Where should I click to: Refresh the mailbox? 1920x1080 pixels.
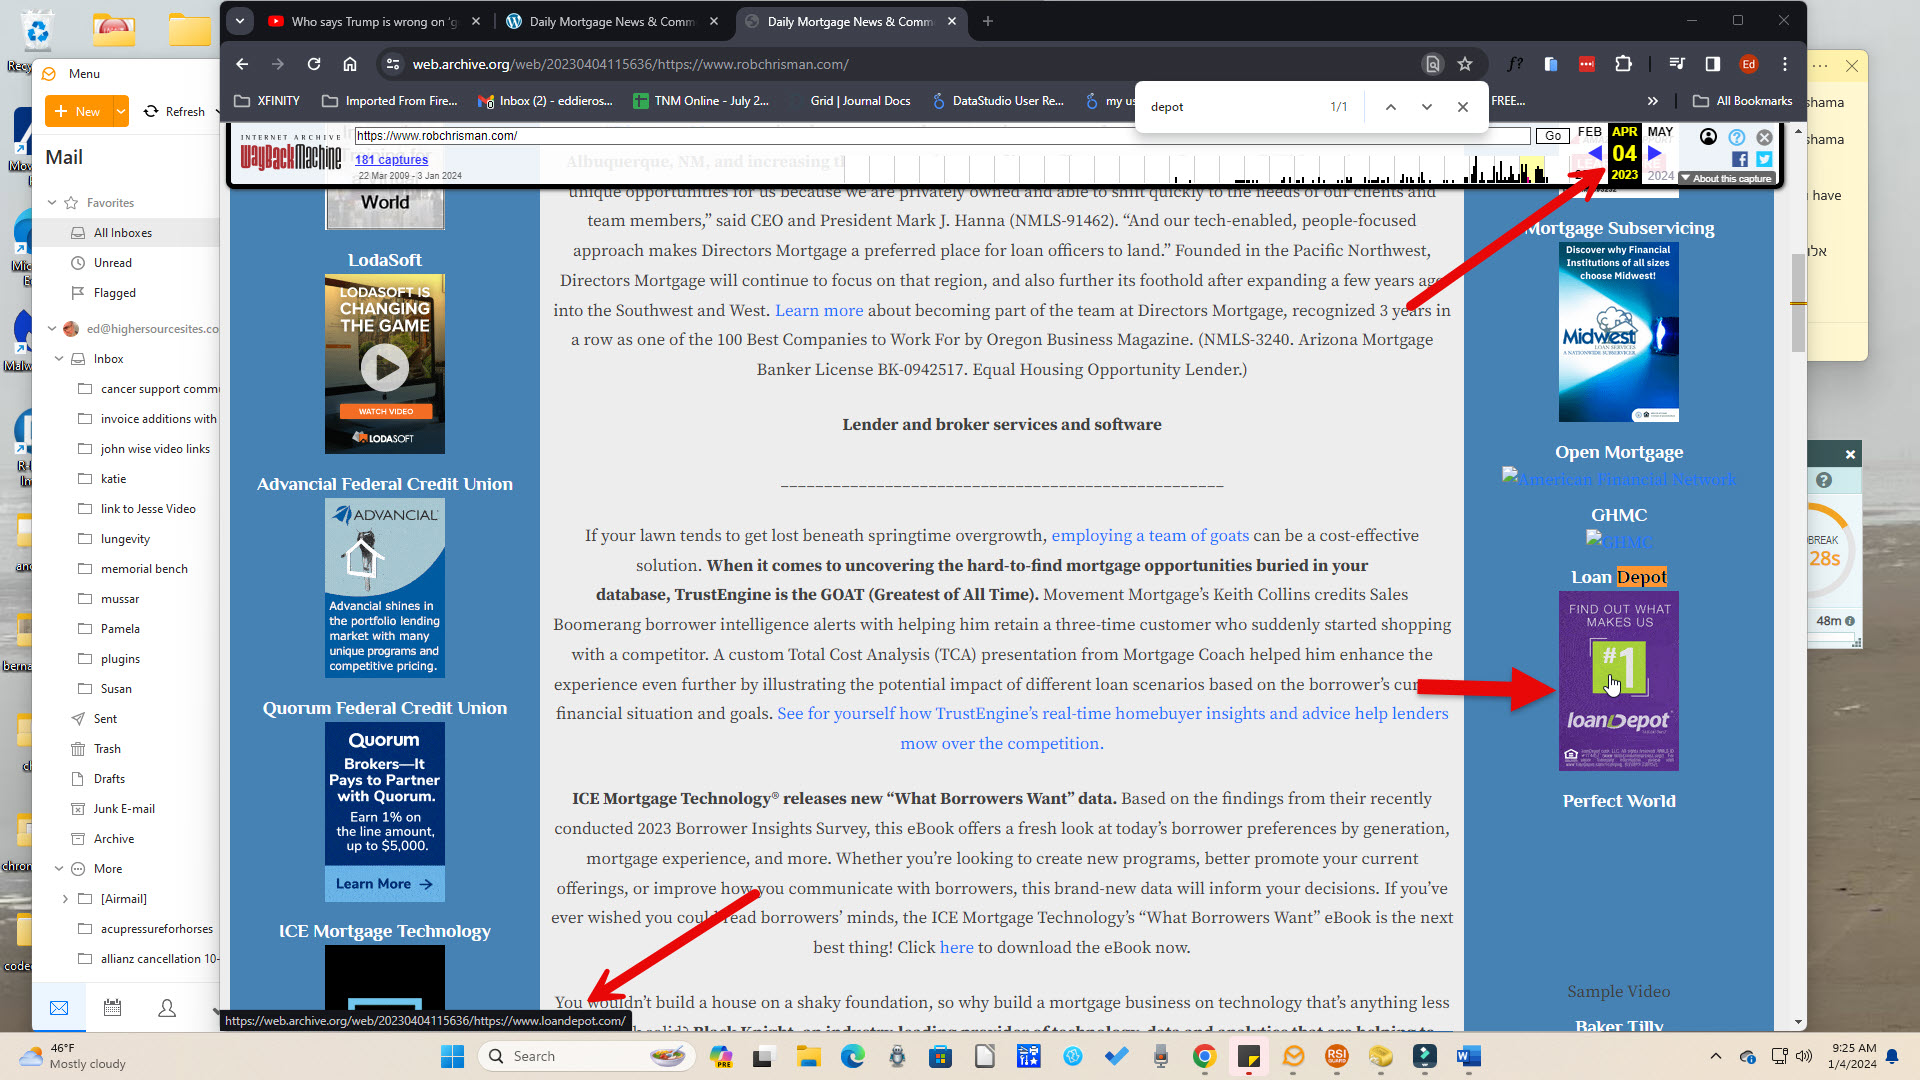pos(175,111)
